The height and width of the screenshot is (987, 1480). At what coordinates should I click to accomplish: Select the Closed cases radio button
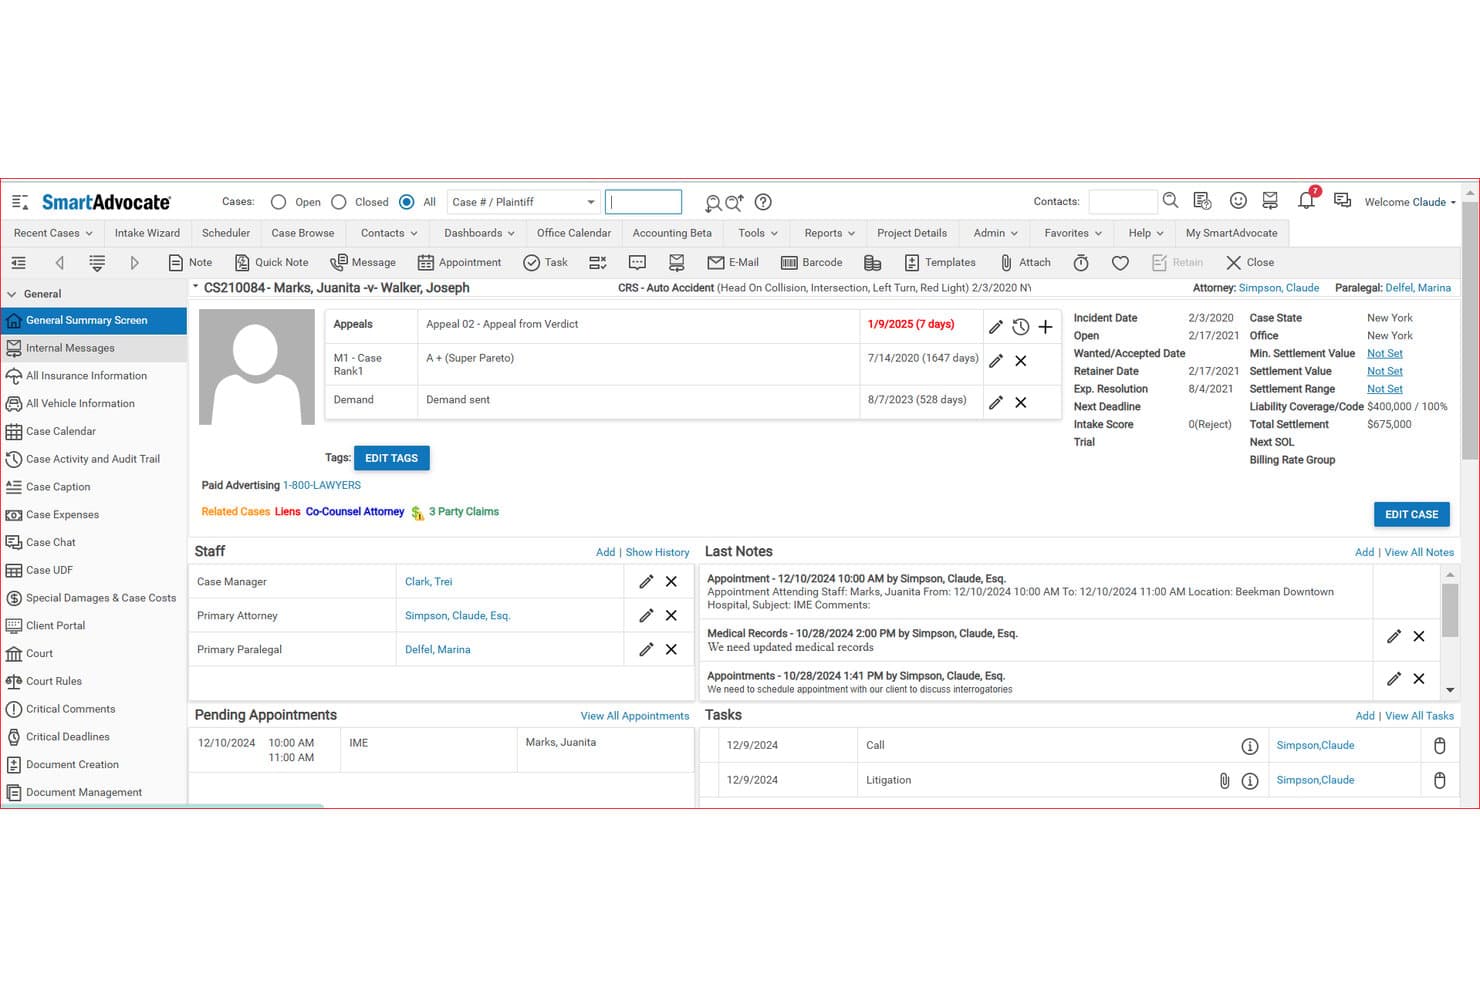point(339,202)
